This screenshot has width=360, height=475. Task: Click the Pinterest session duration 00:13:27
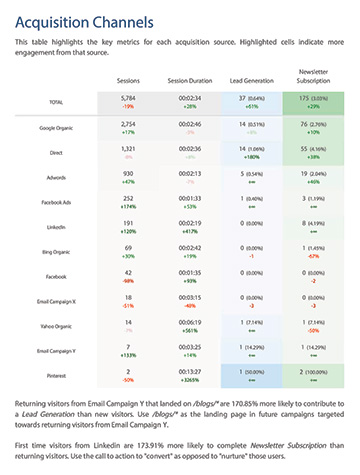pyautogui.click(x=190, y=372)
